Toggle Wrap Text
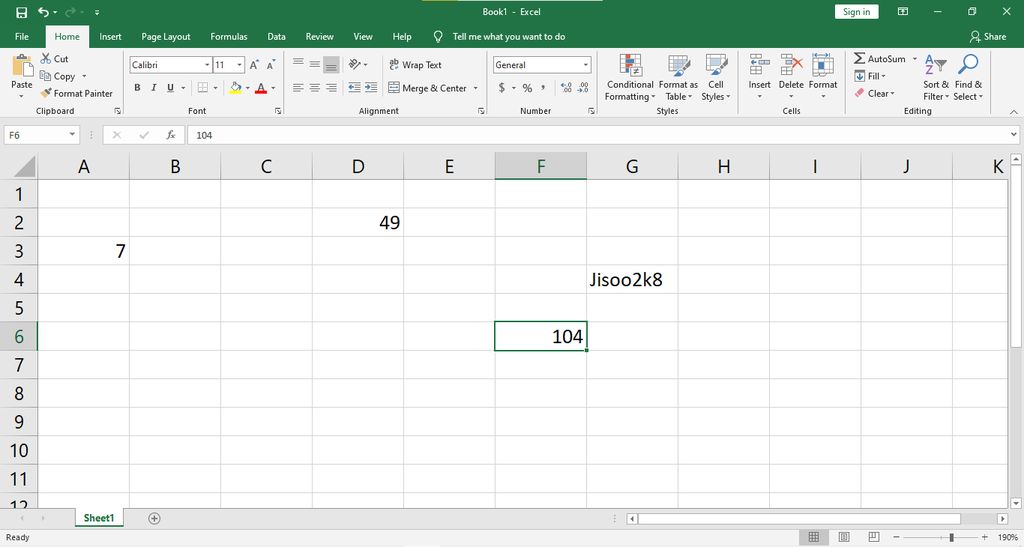 415,65
